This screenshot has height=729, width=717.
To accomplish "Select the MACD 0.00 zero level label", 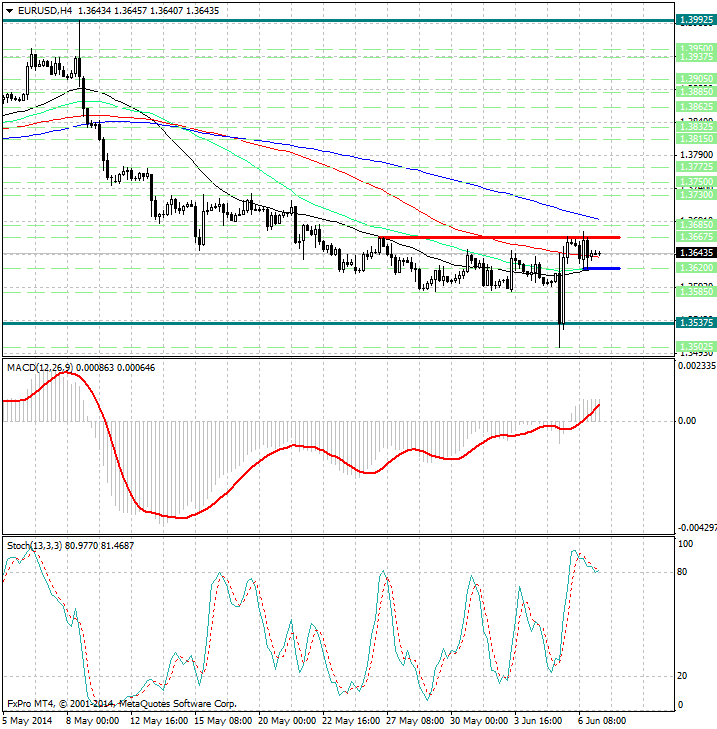I will coord(687,421).
